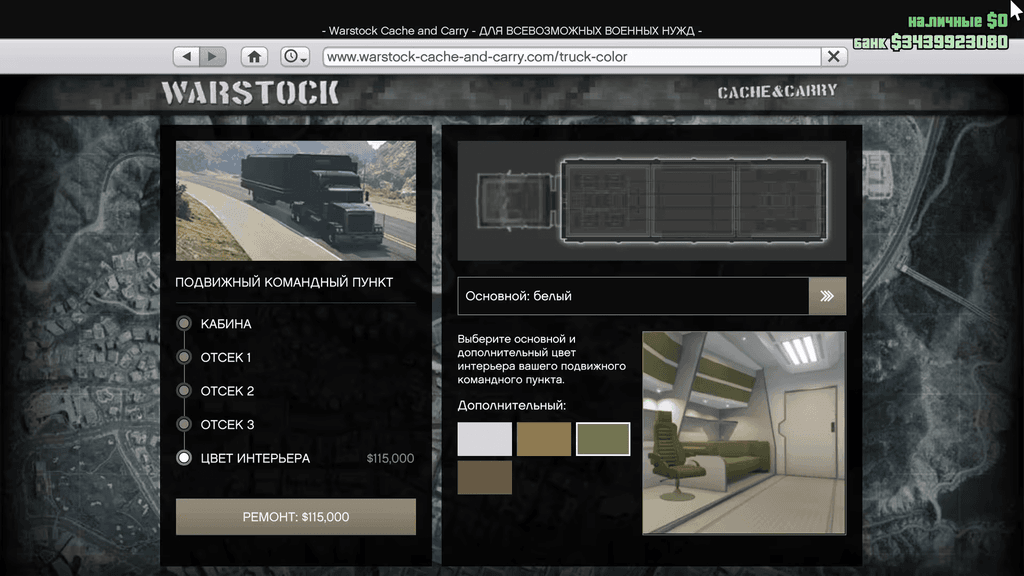Select the ЦВЕТ ИНТЕРЬЕРА radio option
Screen dimensions: 1024x576
click(x=184, y=458)
